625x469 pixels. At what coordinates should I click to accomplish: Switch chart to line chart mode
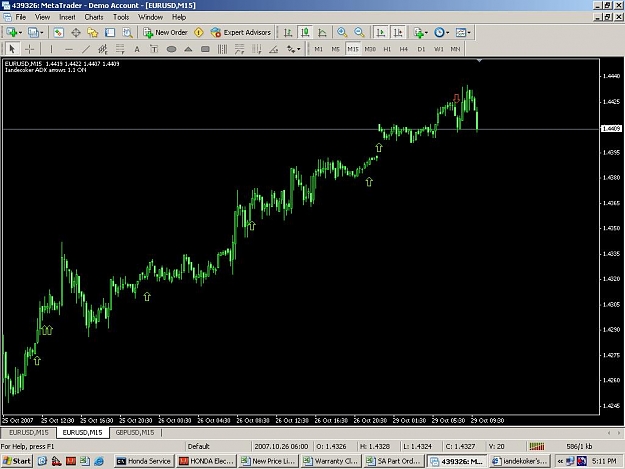(x=322, y=33)
